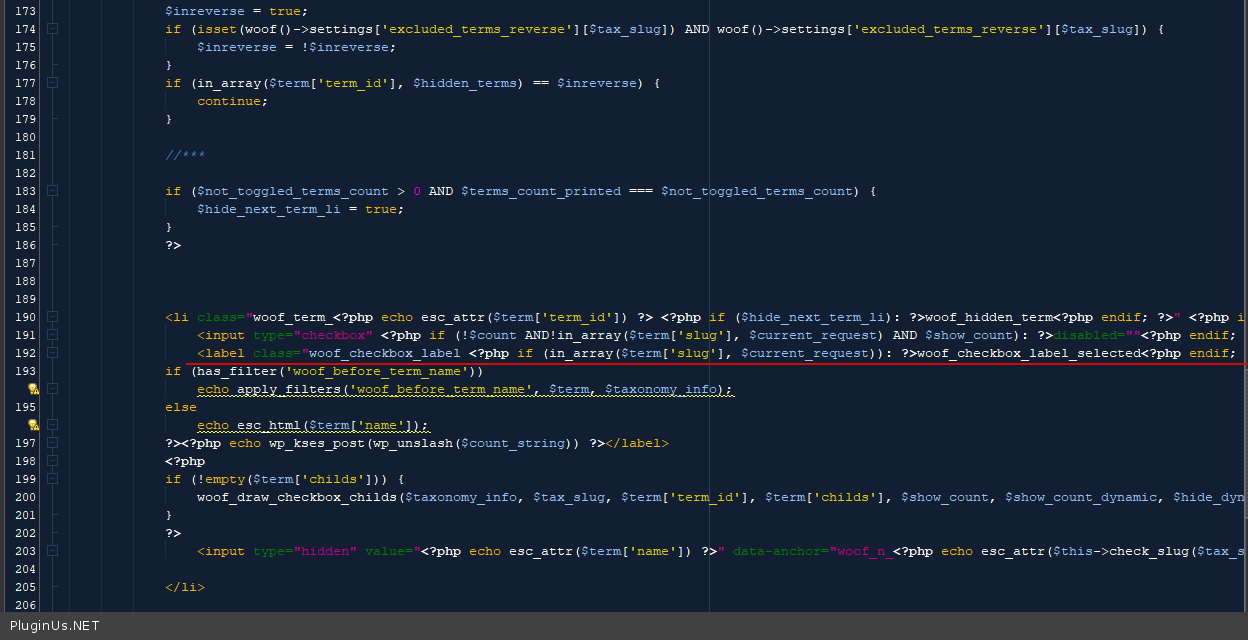
Task: Collapse the code block at line 183
Action: 52,191
